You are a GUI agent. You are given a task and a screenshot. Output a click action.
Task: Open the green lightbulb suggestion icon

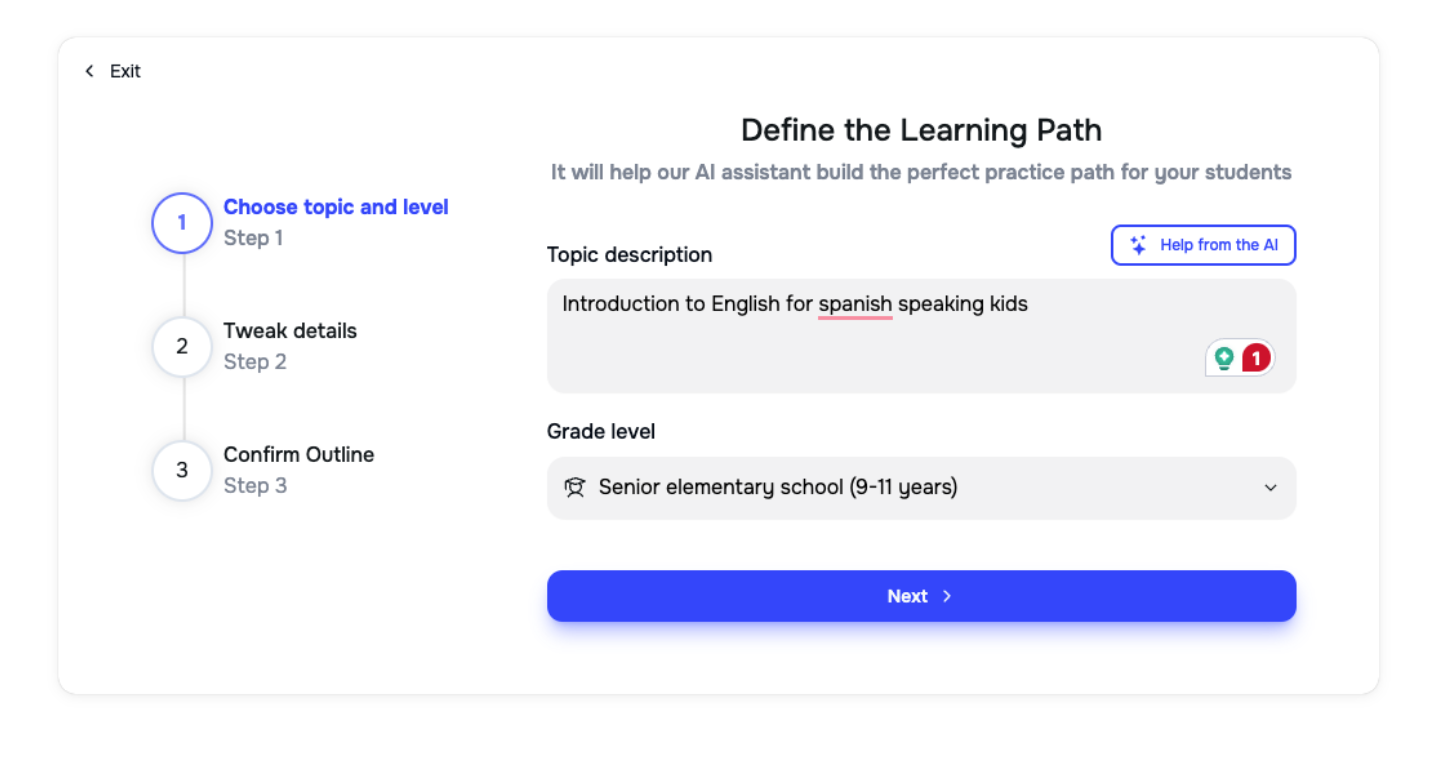[x=1226, y=357]
